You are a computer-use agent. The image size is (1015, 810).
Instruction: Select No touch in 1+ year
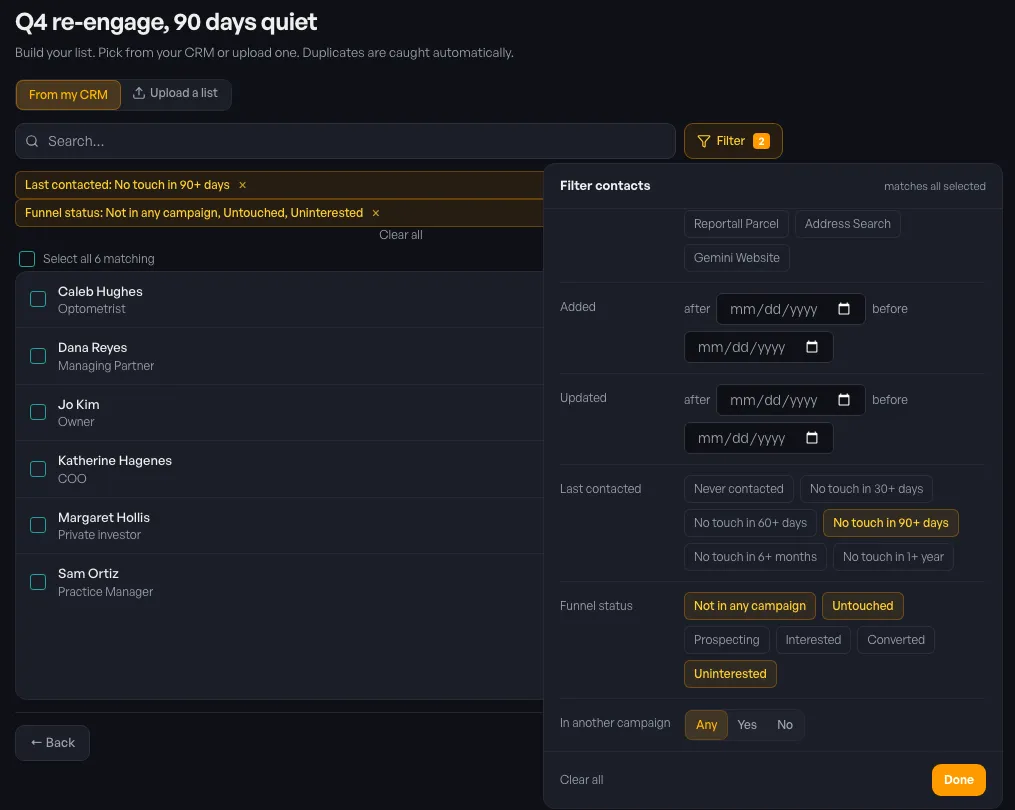pyautogui.click(x=893, y=557)
